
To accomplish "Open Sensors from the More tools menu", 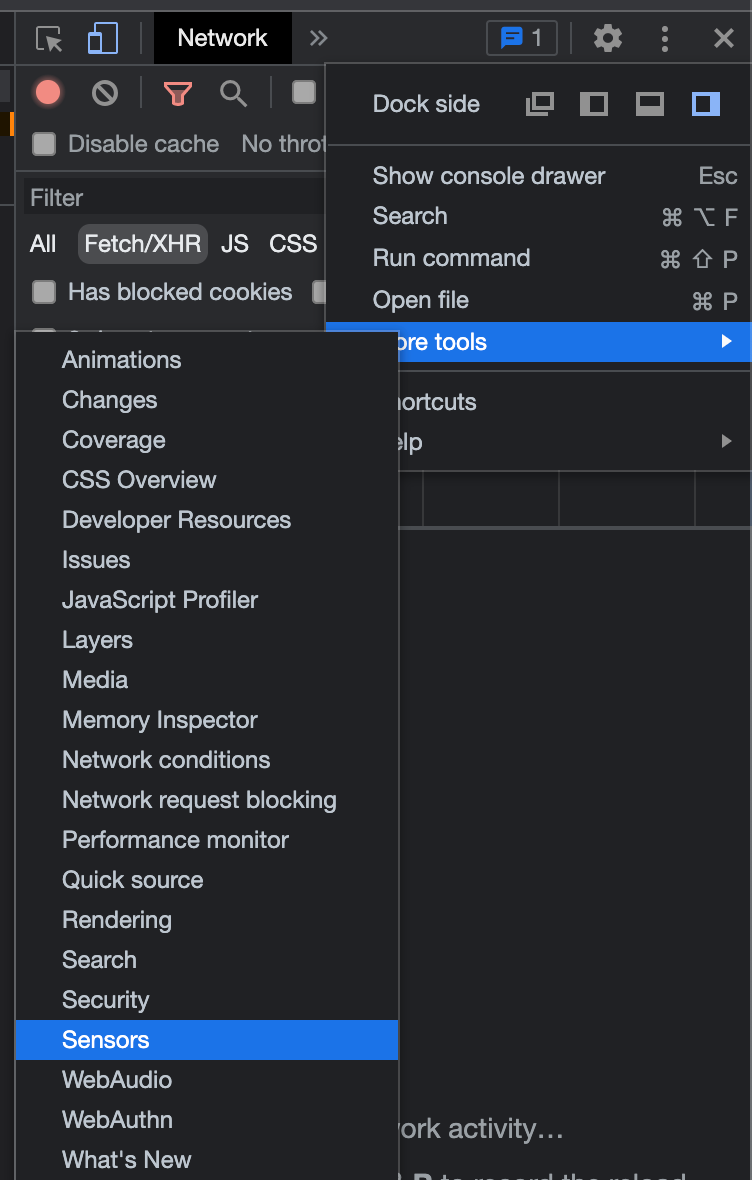I will point(105,1039).
